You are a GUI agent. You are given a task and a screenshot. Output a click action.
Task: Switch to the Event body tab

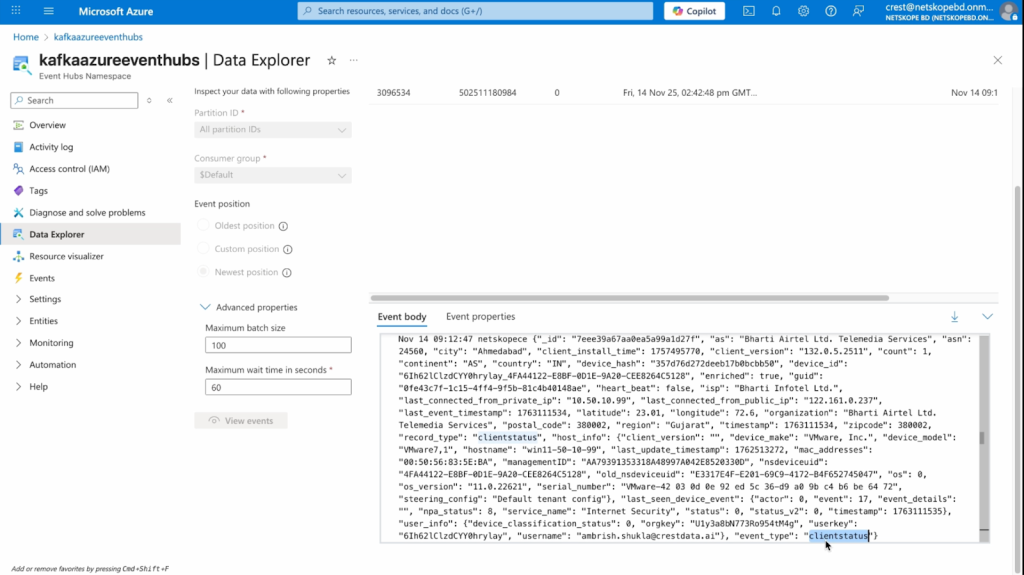tap(402, 317)
